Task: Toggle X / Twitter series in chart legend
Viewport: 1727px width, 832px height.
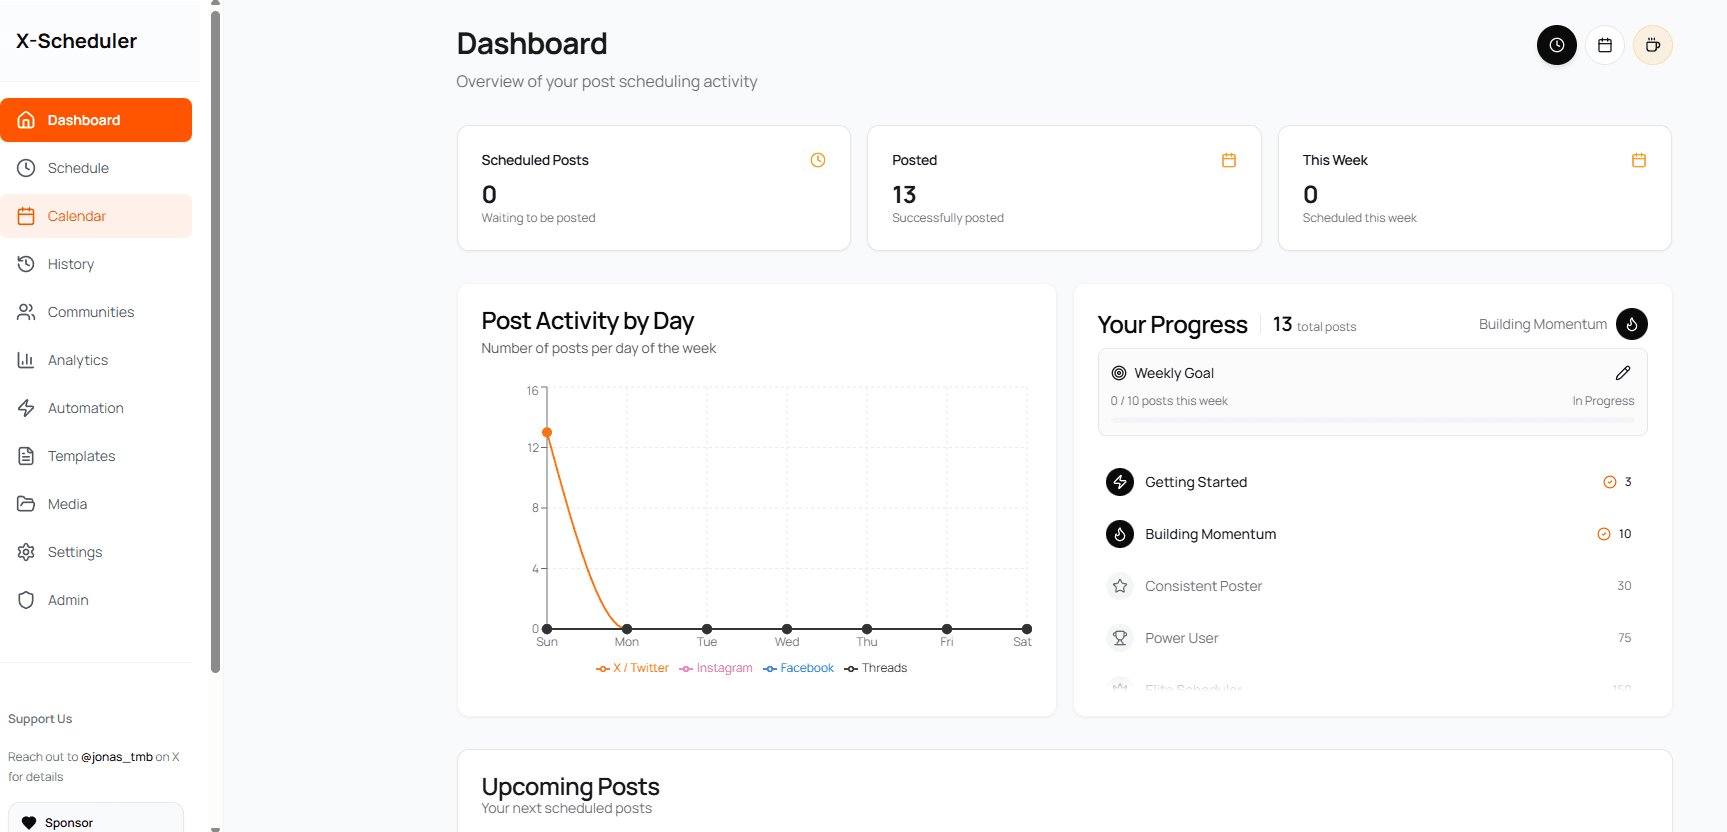Action: pyautogui.click(x=633, y=668)
